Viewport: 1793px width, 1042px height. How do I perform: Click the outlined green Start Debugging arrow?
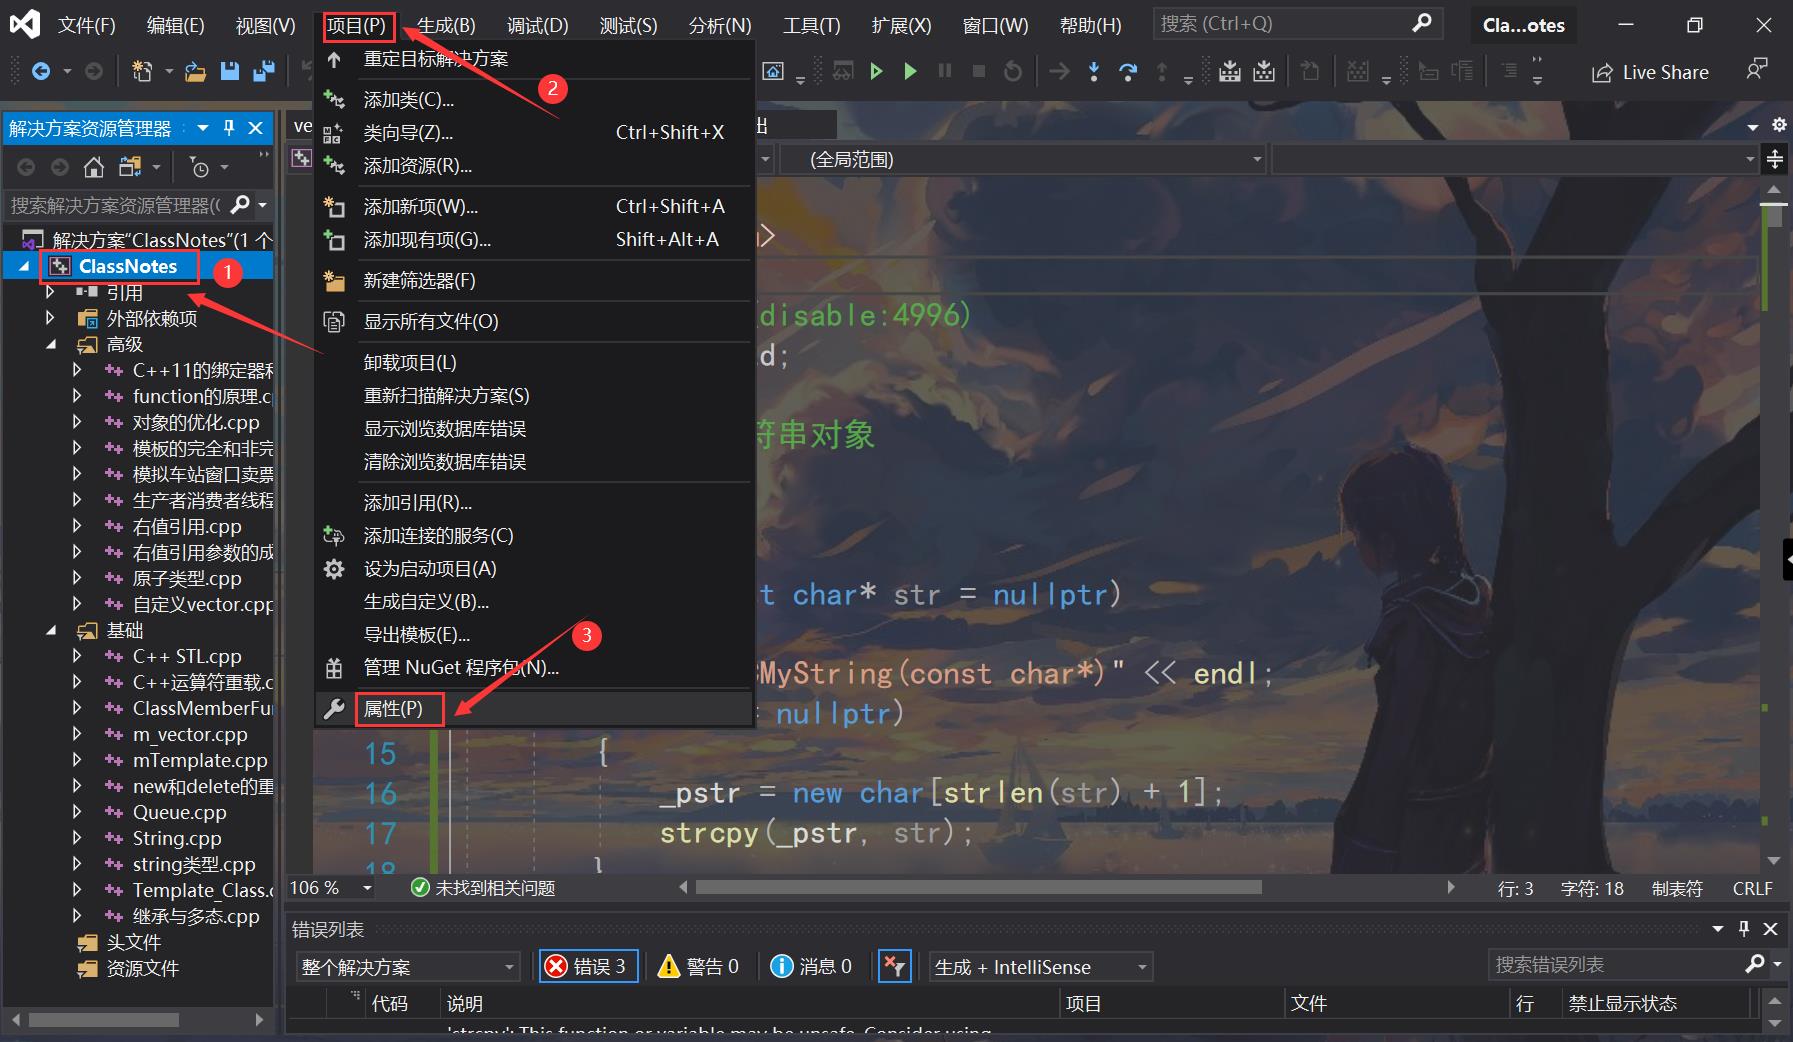pos(876,71)
